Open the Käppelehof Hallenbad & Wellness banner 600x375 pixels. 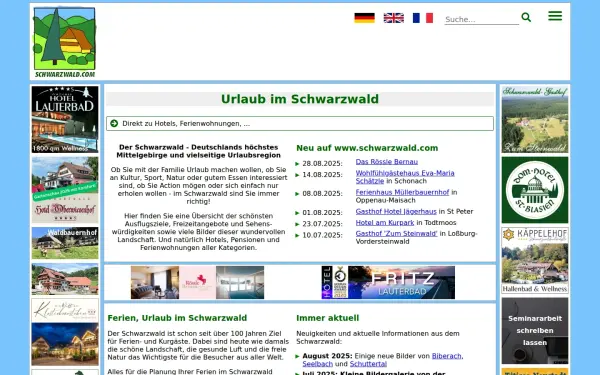(x=535, y=261)
